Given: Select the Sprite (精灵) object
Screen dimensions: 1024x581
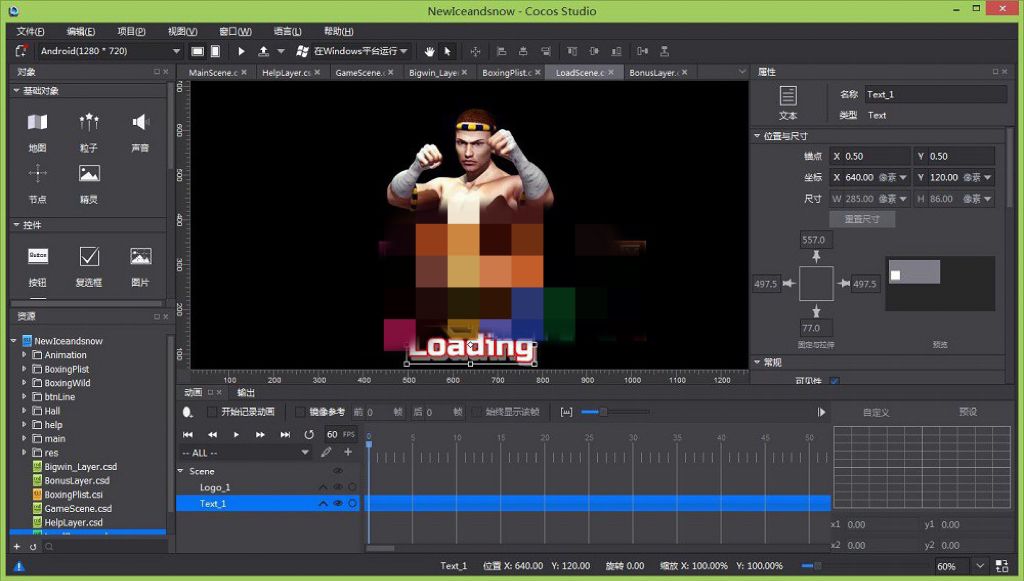Looking at the screenshot, I should tap(89, 184).
